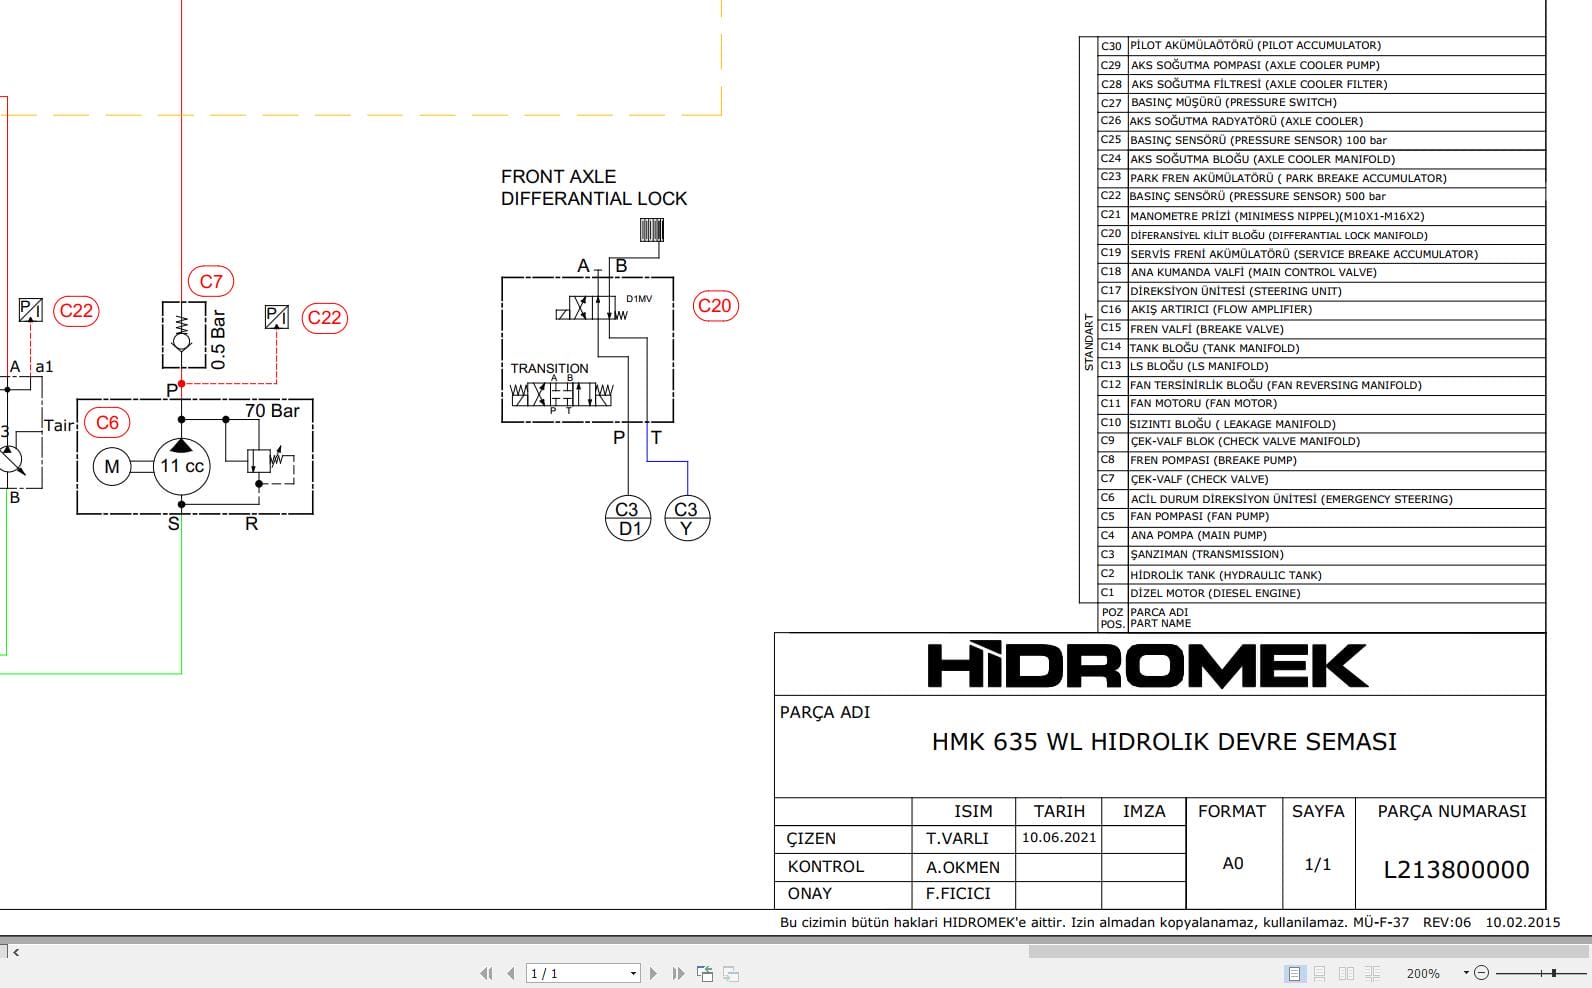The width and height of the screenshot is (1592, 988).
Task: Go to the previous page
Action: (x=511, y=973)
